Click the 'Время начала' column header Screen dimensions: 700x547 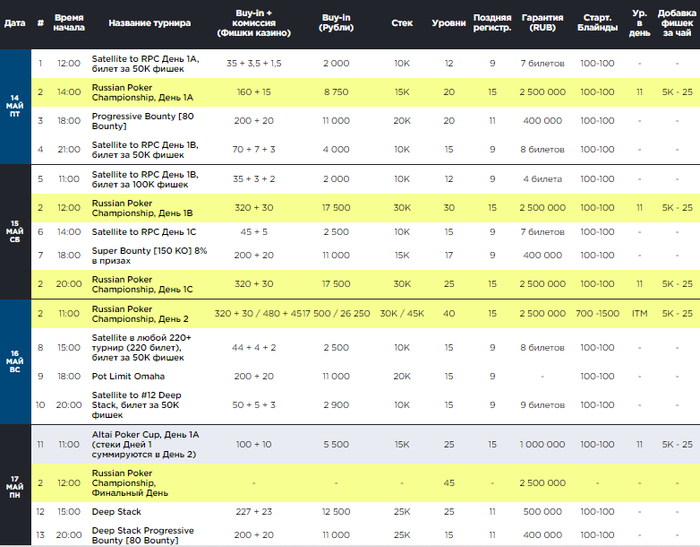click(69, 23)
